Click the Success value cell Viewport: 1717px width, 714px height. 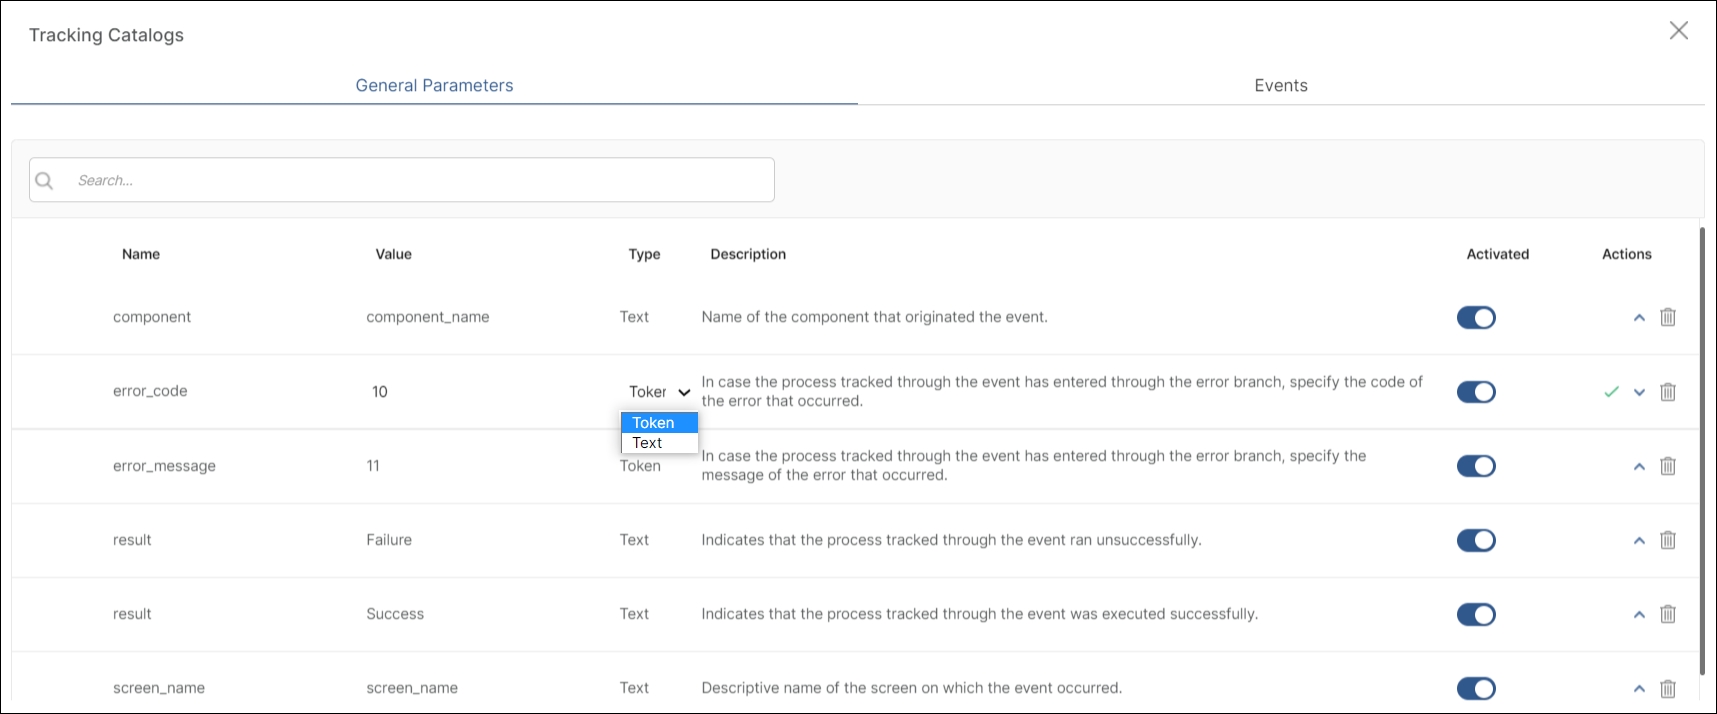tap(395, 614)
